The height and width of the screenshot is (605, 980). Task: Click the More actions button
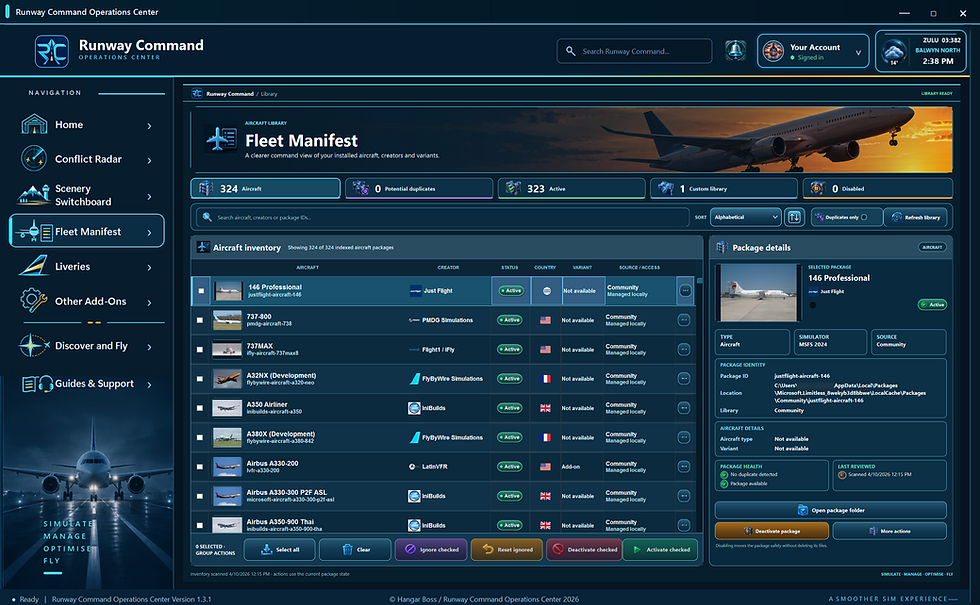890,531
